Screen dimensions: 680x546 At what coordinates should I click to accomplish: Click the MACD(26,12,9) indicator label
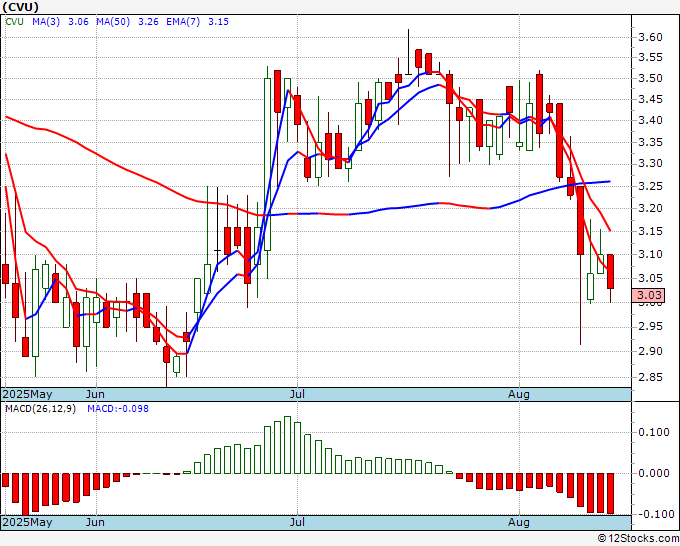point(40,409)
